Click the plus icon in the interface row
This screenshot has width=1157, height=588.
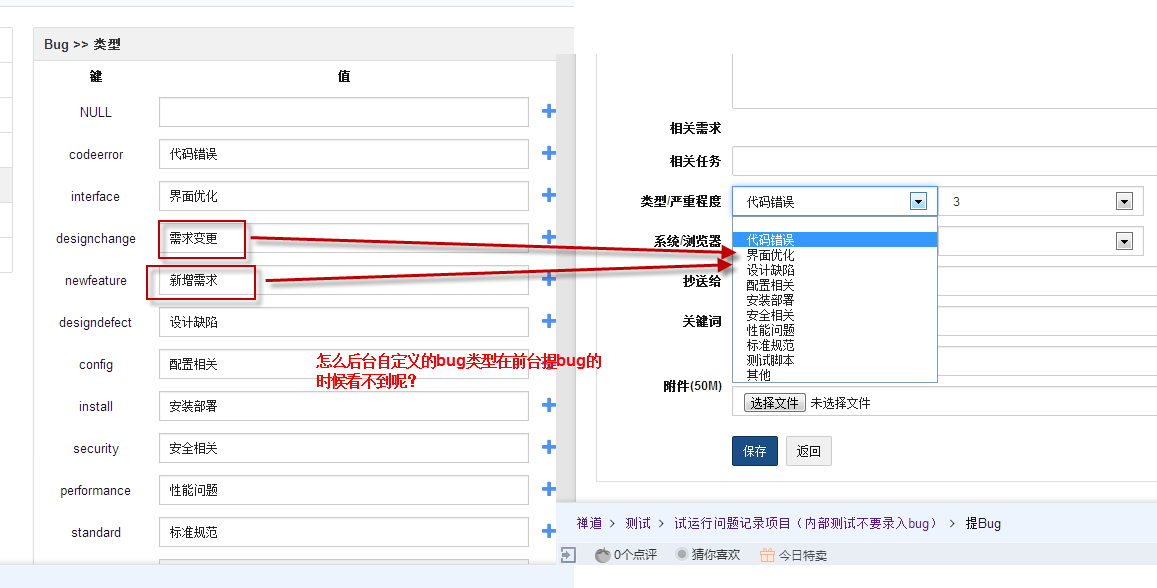(x=548, y=196)
